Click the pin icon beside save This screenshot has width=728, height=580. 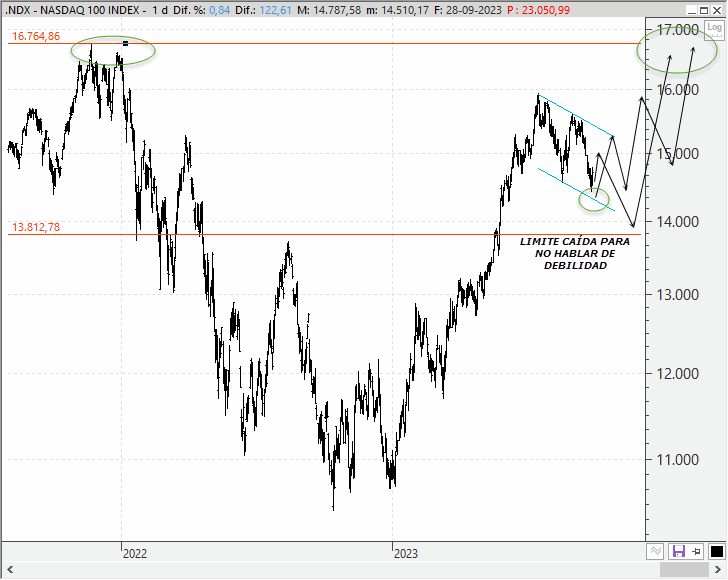click(x=696, y=551)
